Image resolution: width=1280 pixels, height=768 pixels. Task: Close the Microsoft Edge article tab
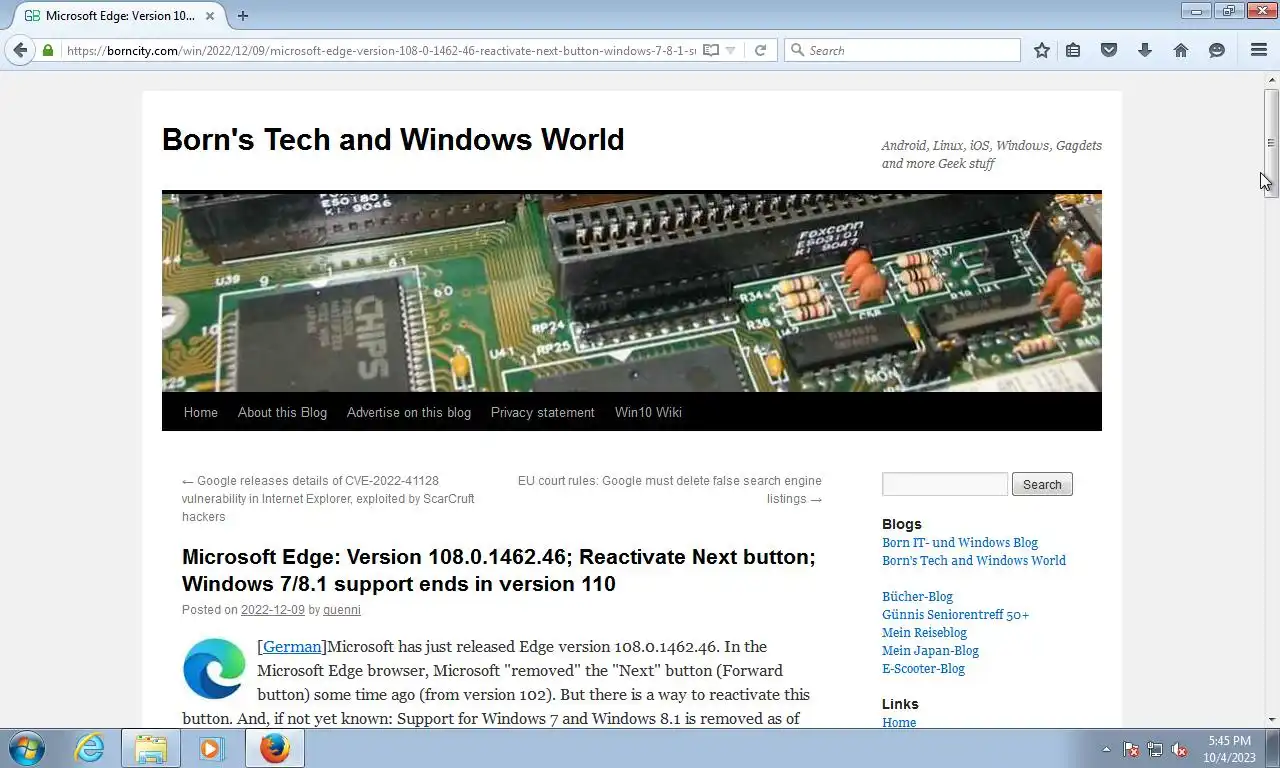point(210,15)
